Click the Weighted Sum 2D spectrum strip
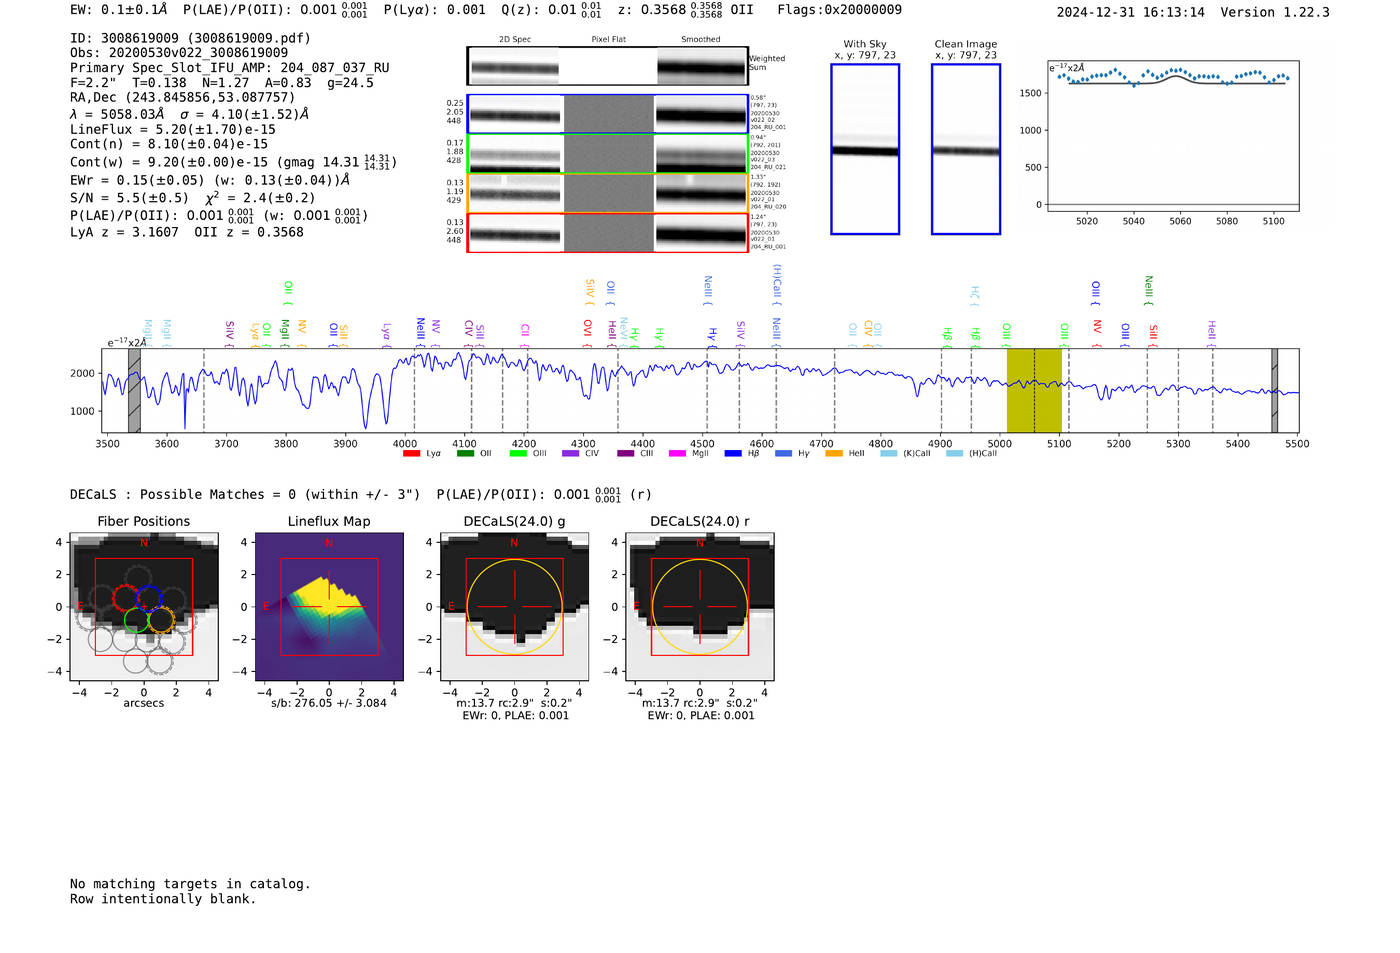 point(608,66)
